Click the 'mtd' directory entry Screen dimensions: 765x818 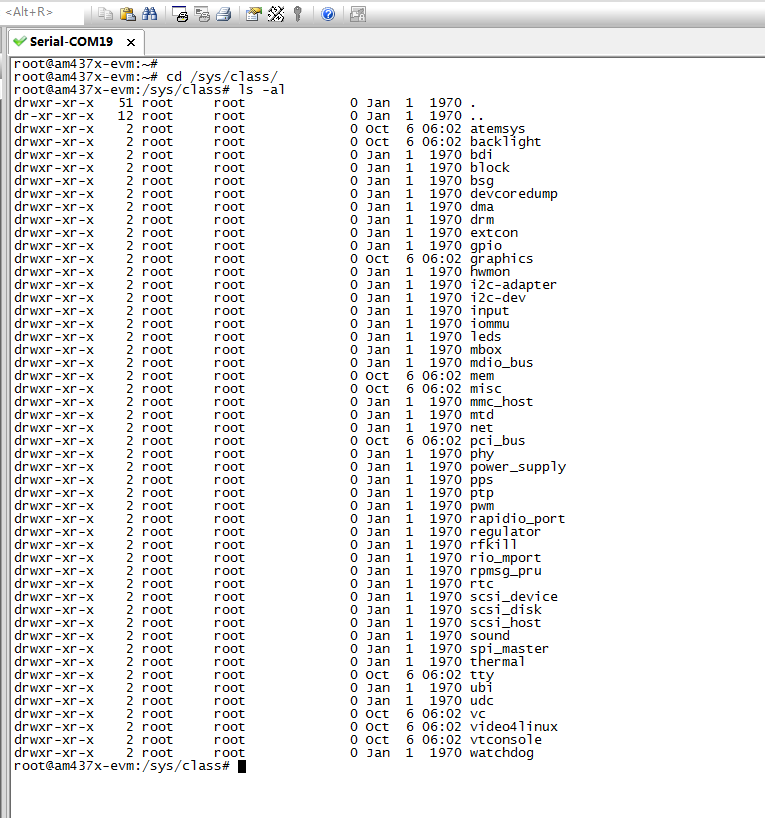[x=482, y=415]
